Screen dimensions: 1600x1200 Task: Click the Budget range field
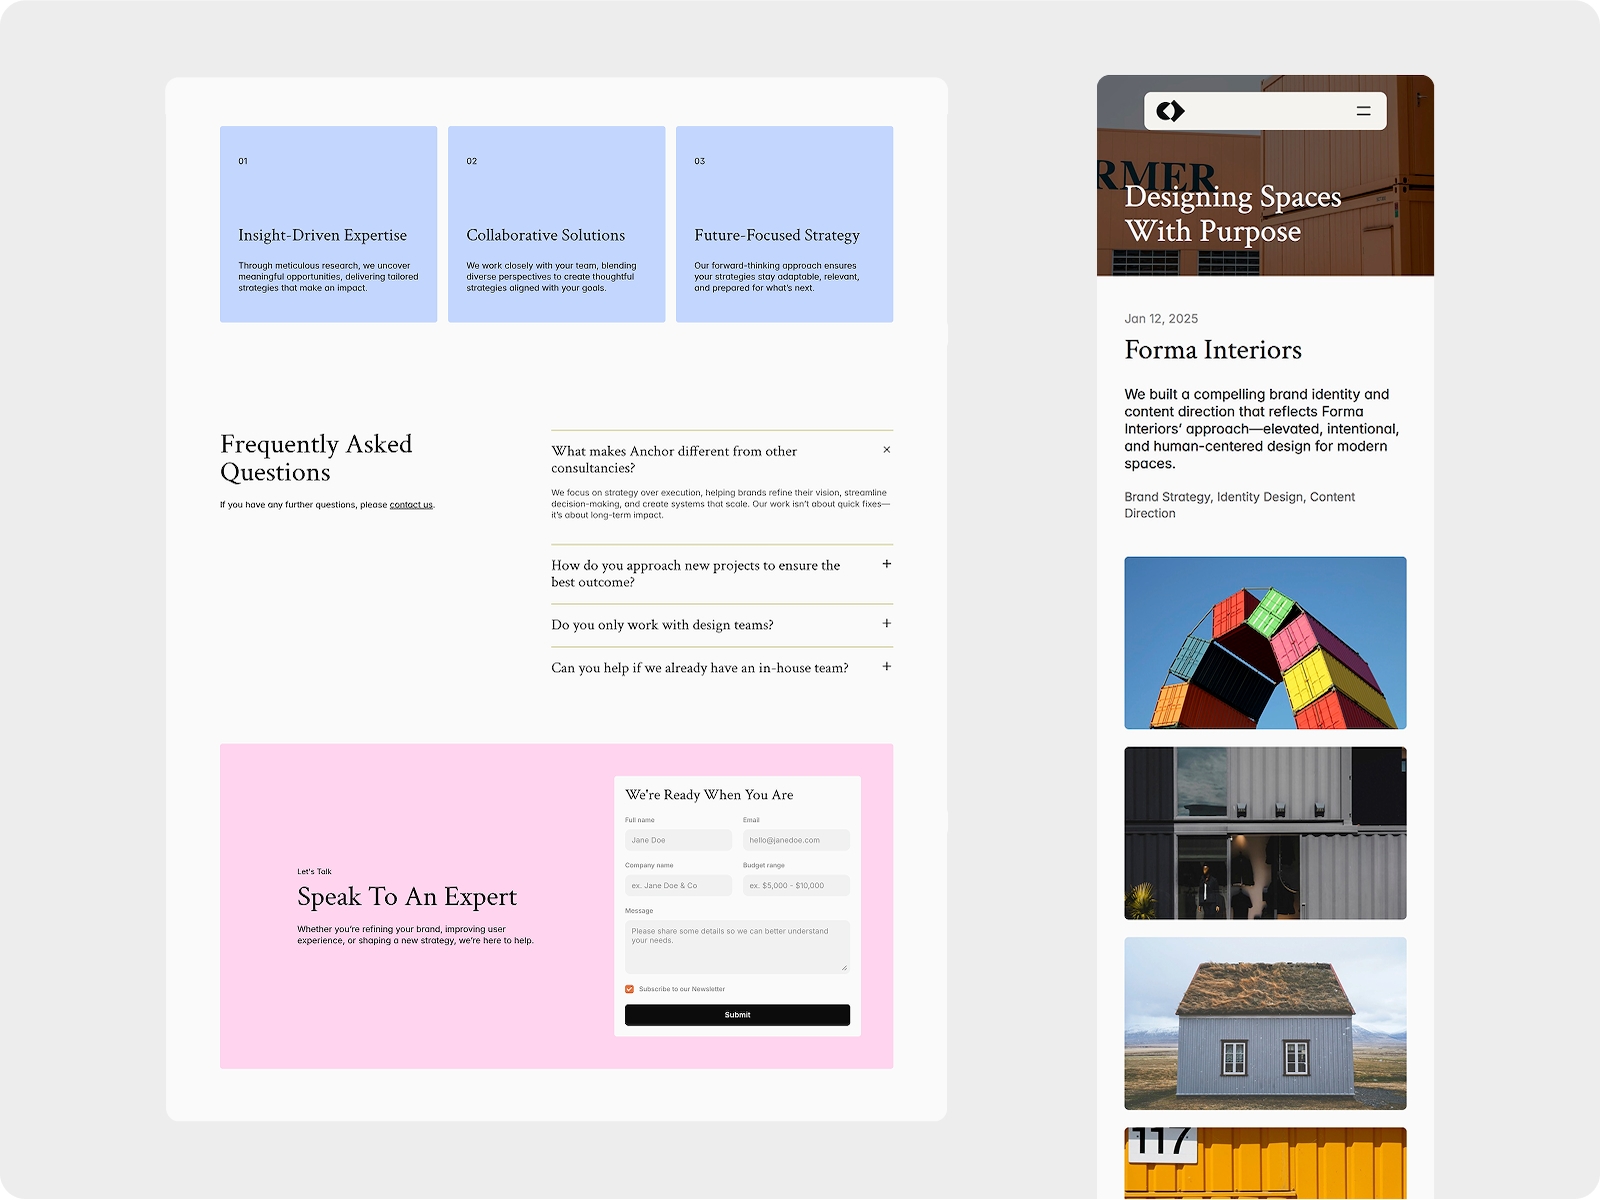point(796,885)
